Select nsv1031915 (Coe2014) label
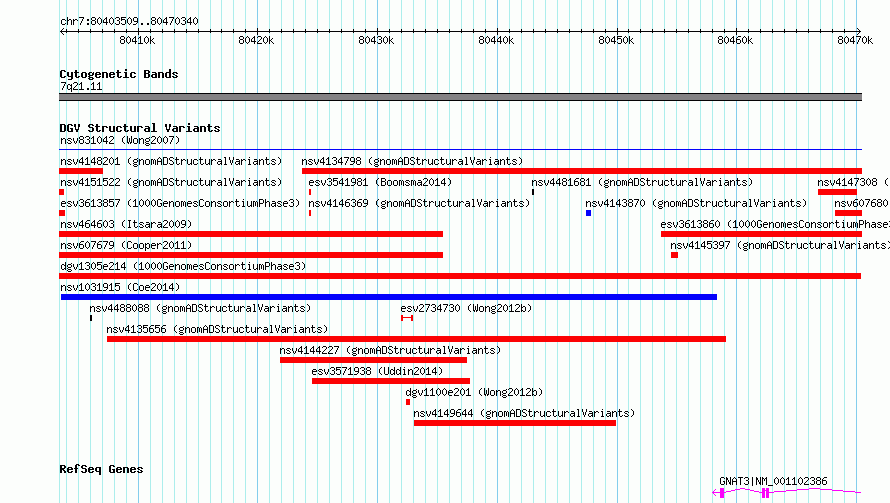This screenshot has height=503, width=890. tap(120, 287)
